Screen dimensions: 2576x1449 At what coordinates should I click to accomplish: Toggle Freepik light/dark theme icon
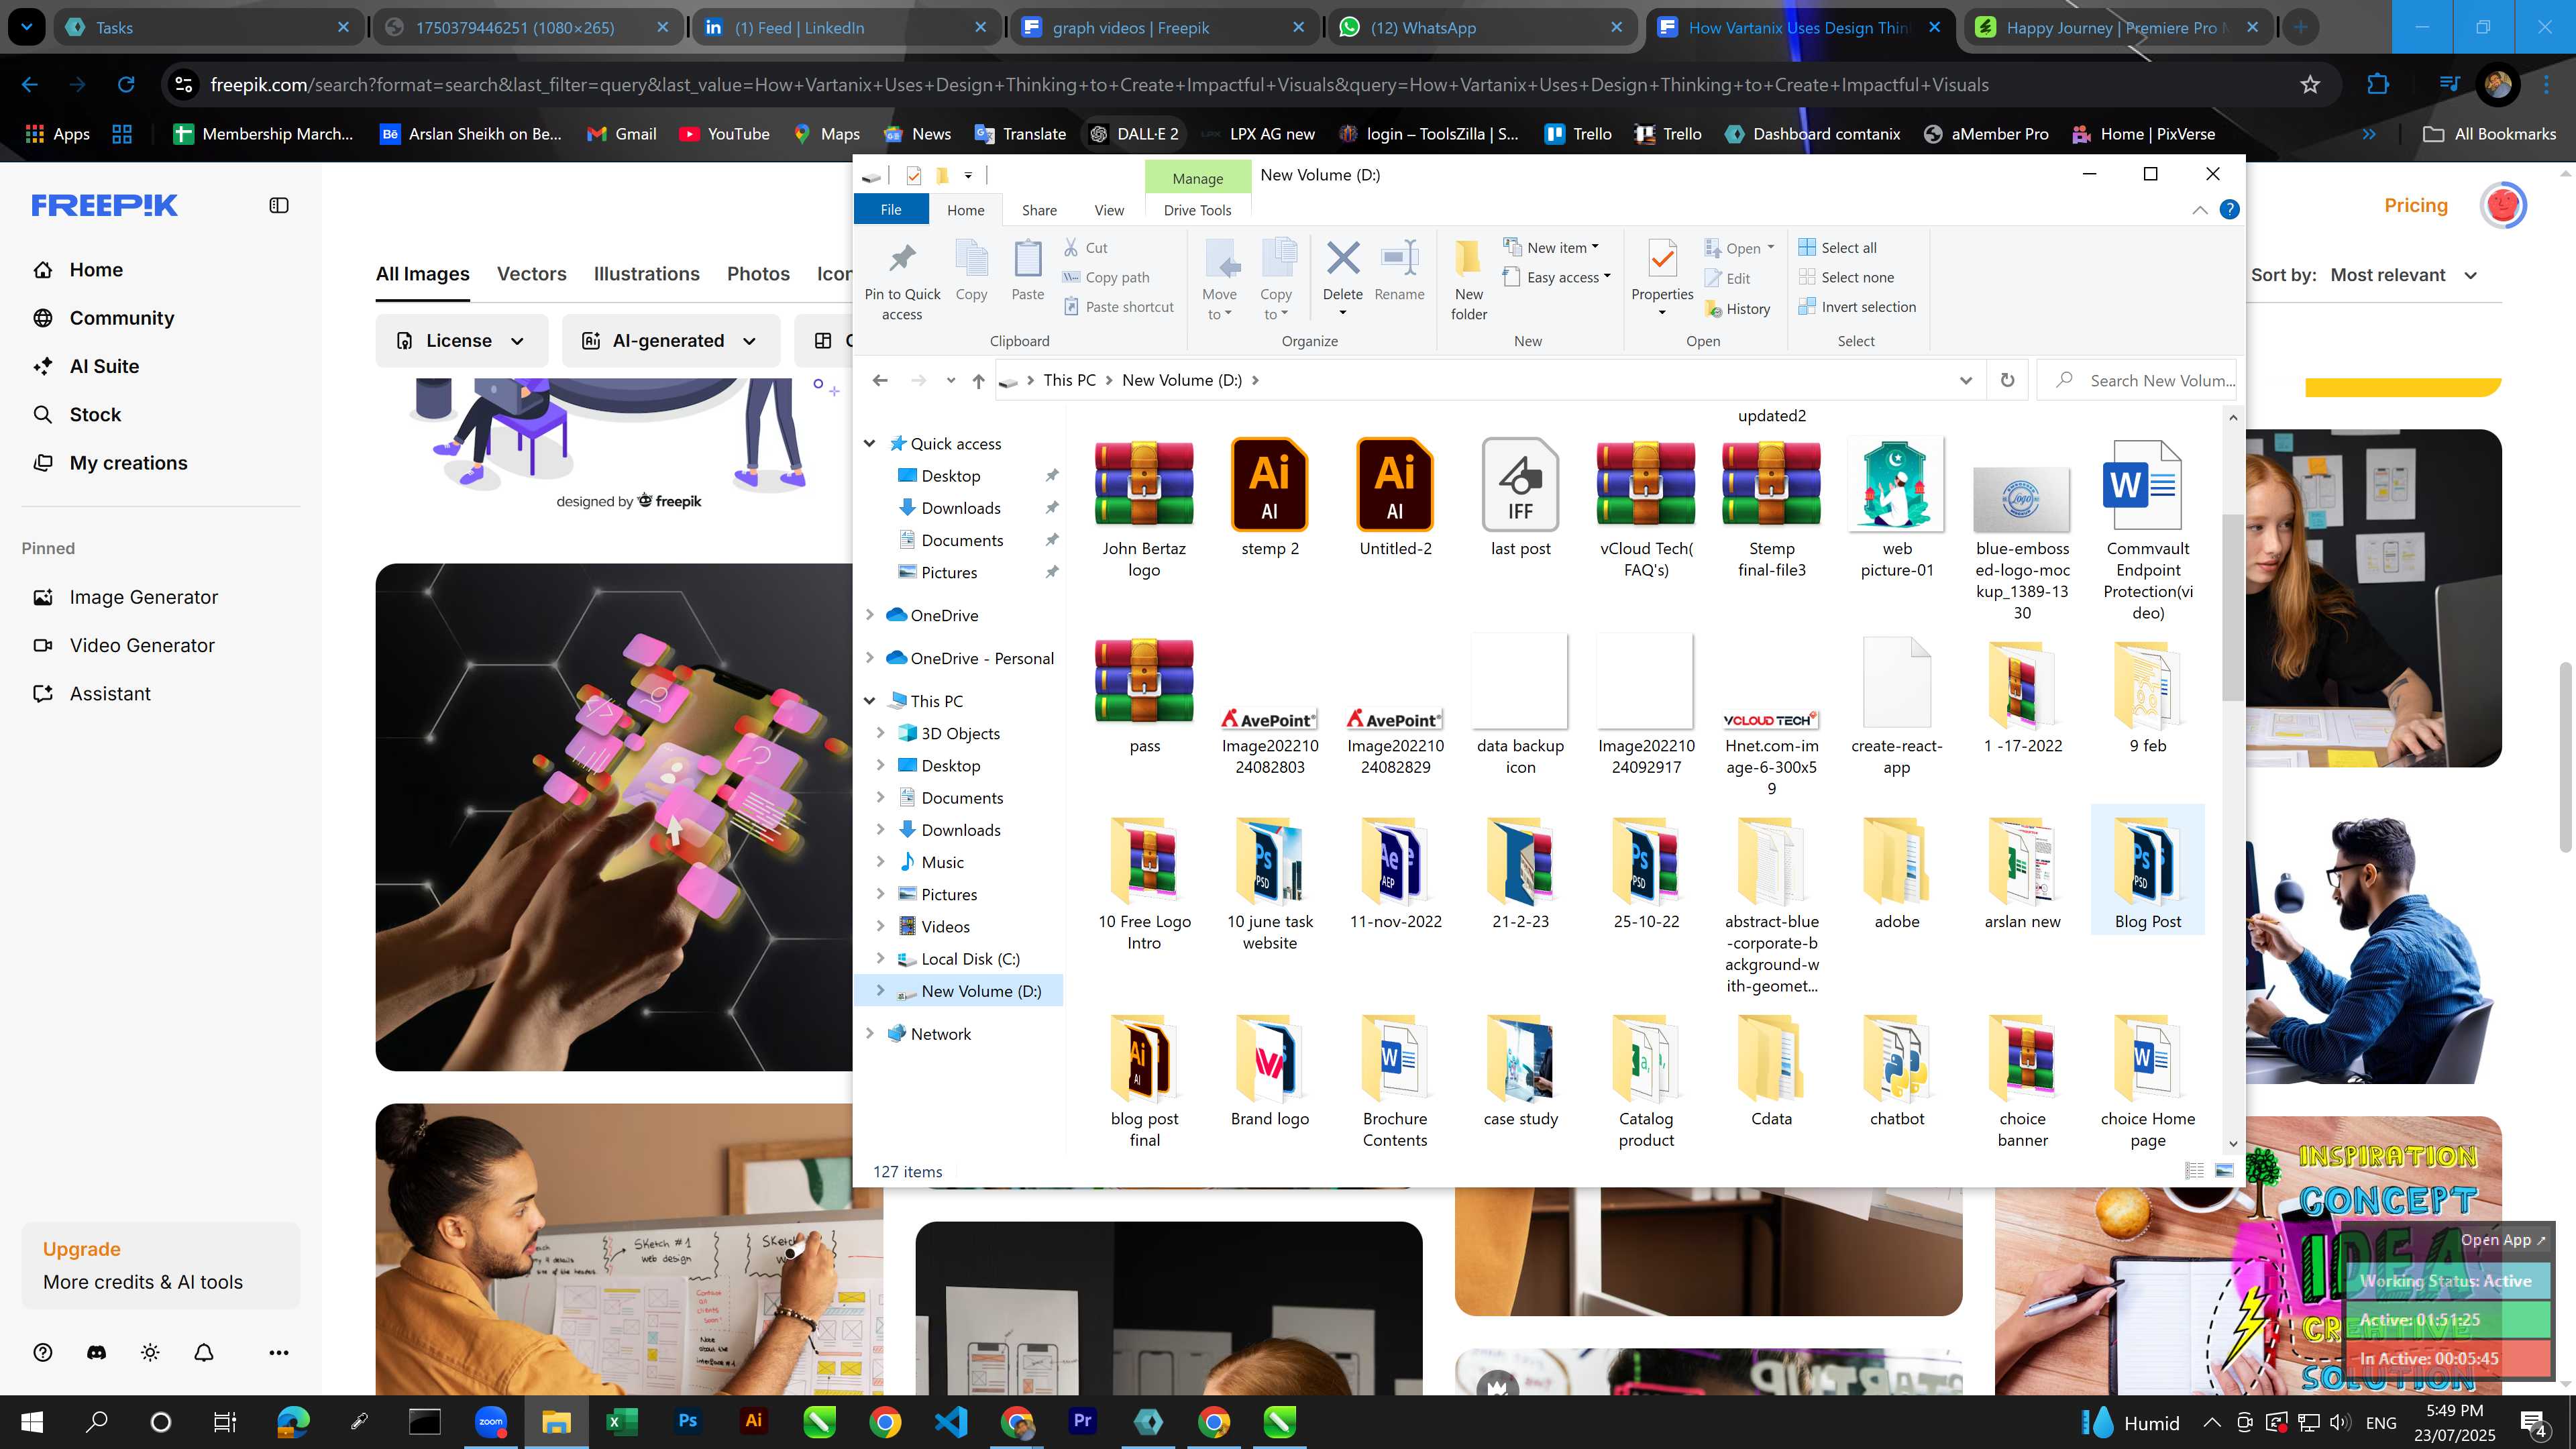pyautogui.click(x=150, y=1352)
